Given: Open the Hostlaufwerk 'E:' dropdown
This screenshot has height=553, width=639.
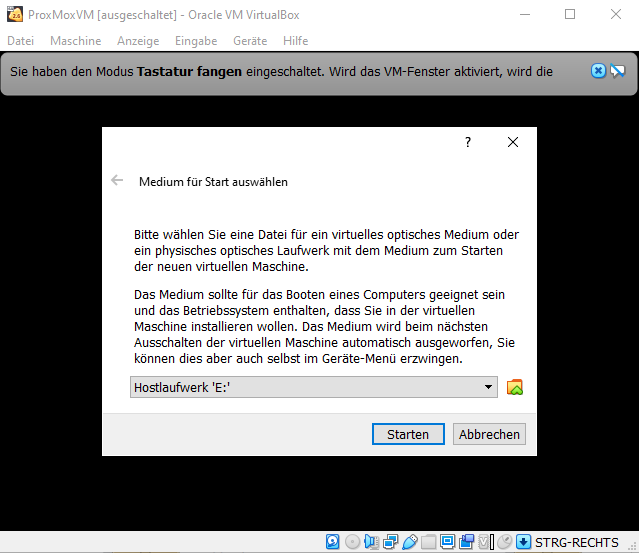Looking at the screenshot, I should [x=314, y=387].
